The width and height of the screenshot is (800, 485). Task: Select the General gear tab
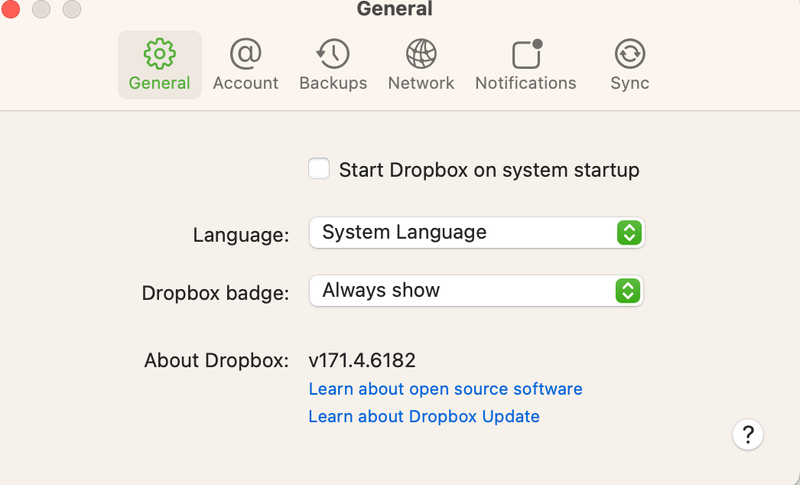pos(160,65)
